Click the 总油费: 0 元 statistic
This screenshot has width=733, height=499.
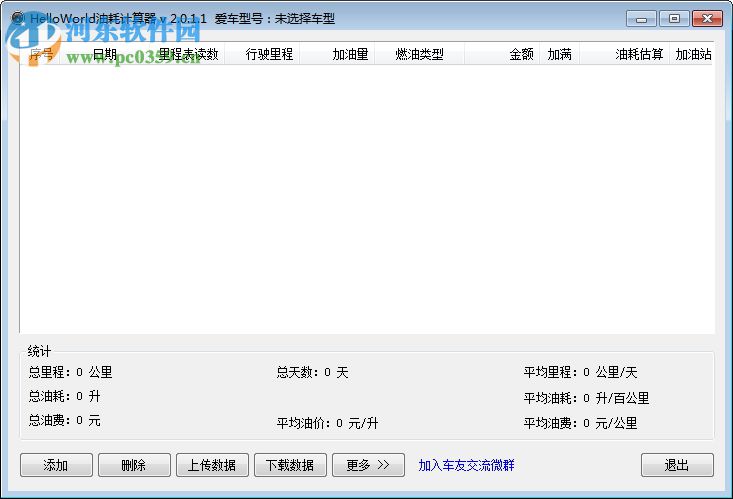coord(65,420)
